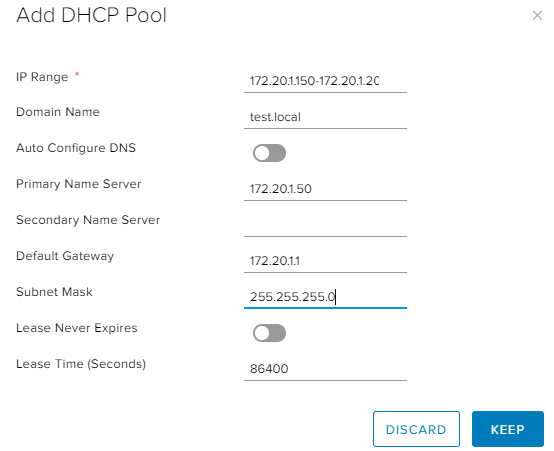554x451 pixels.
Task: Click the empty Secondary Name Server field
Action: [x=325, y=225]
